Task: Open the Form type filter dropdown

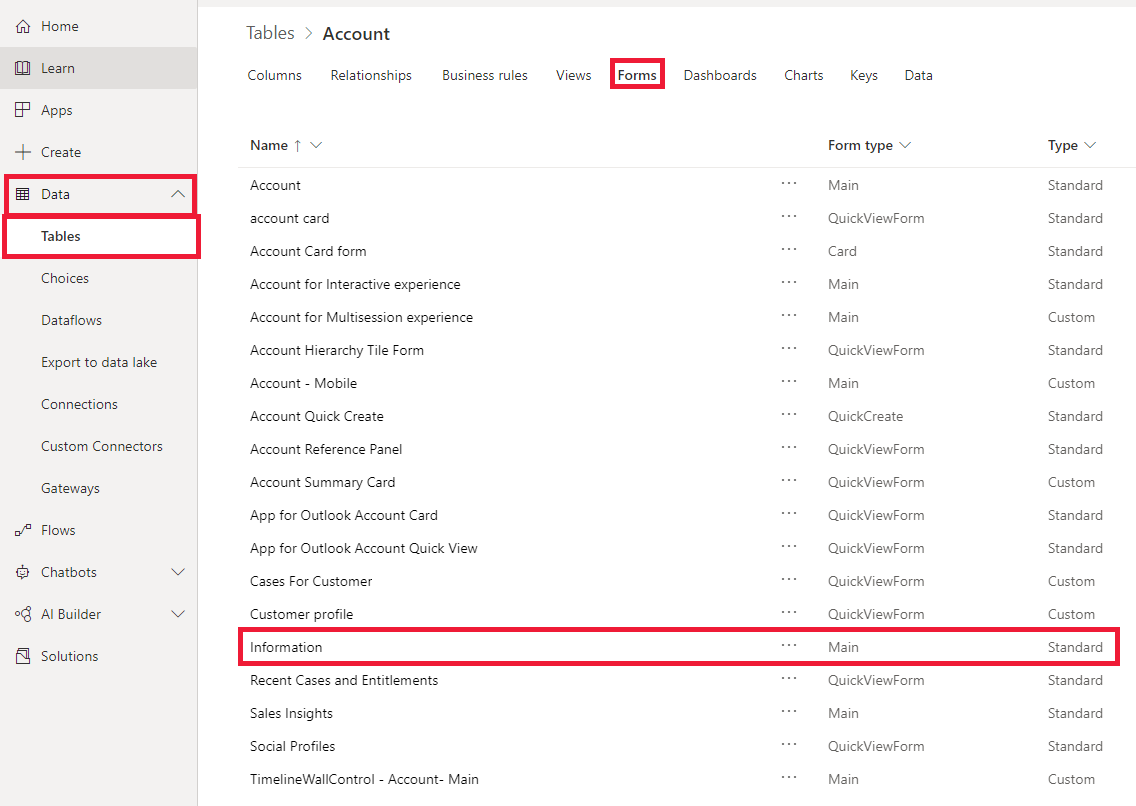Action: 905,145
